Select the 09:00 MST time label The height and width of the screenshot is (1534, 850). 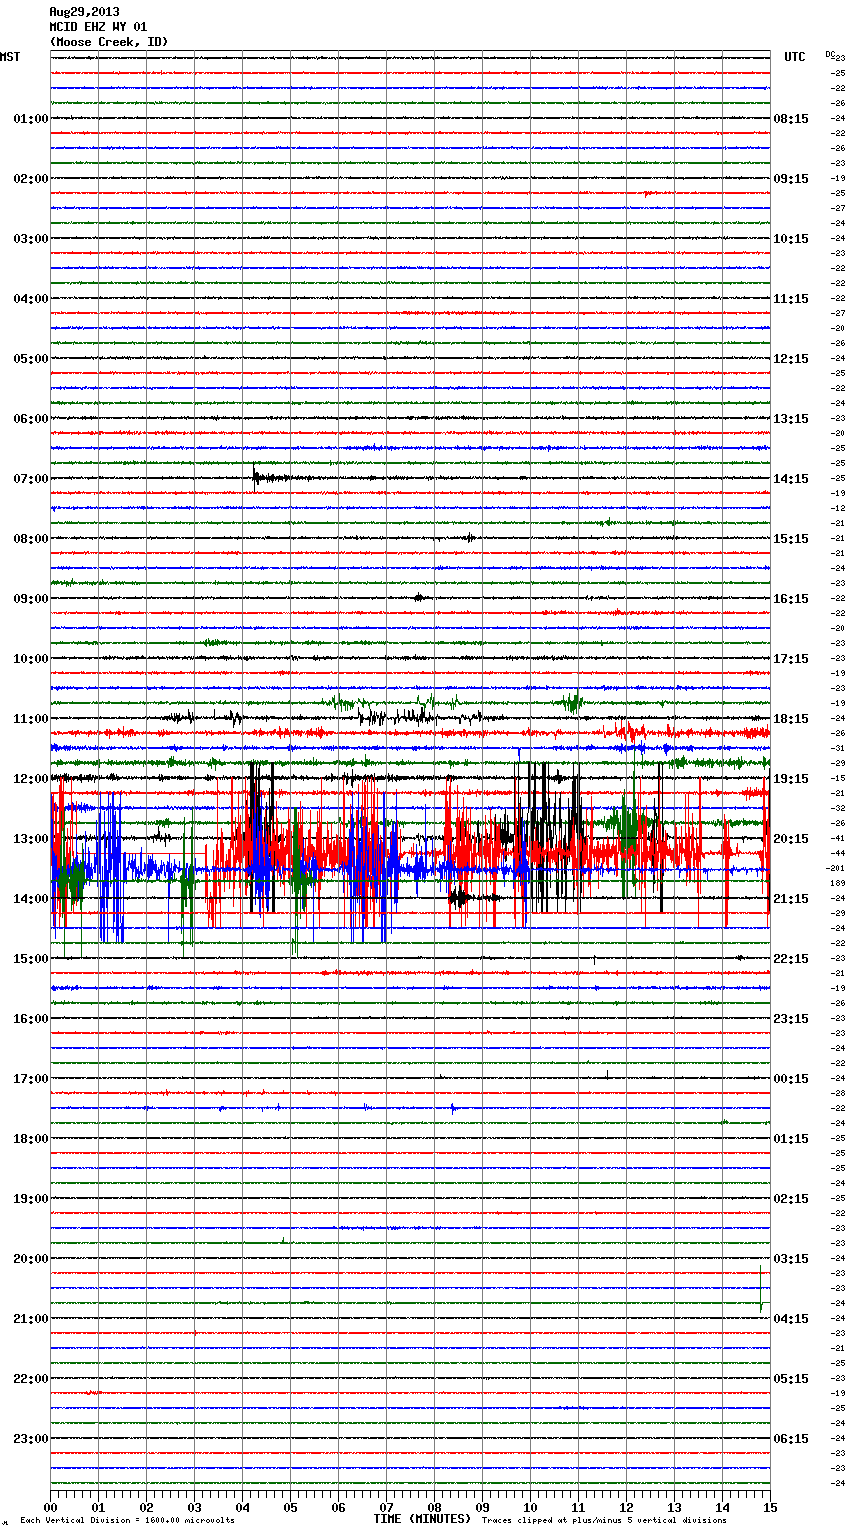coord(31,599)
